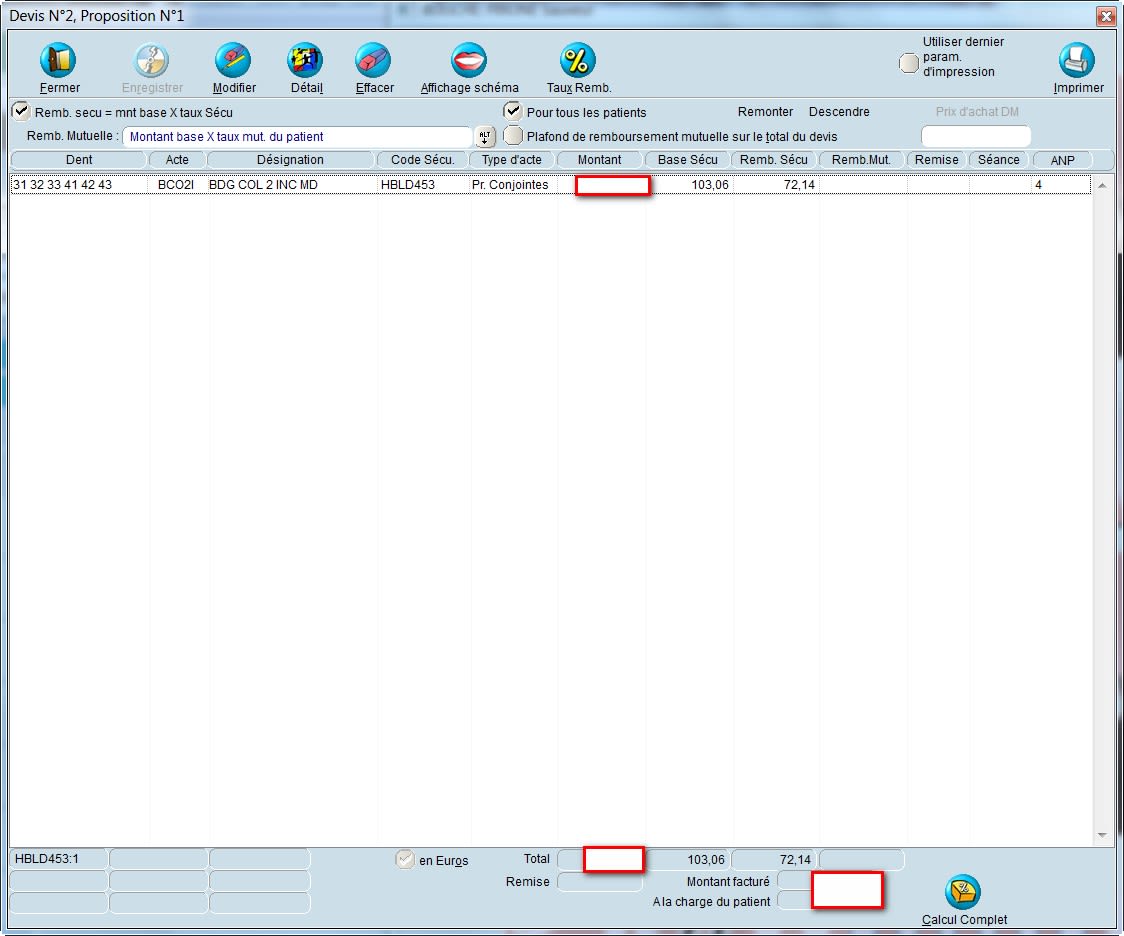Viewport: 1124px width, 936px height.
Task: Click the Modifier toolbar icon
Action: tap(234, 61)
